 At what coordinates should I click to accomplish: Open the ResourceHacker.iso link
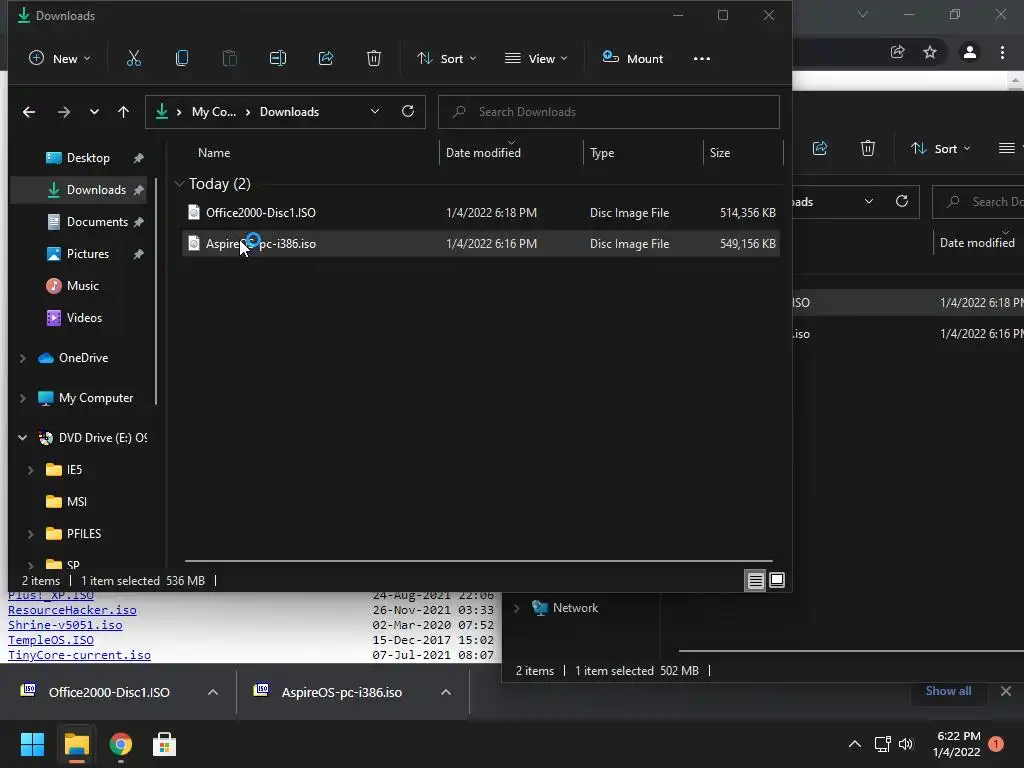point(72,610)
